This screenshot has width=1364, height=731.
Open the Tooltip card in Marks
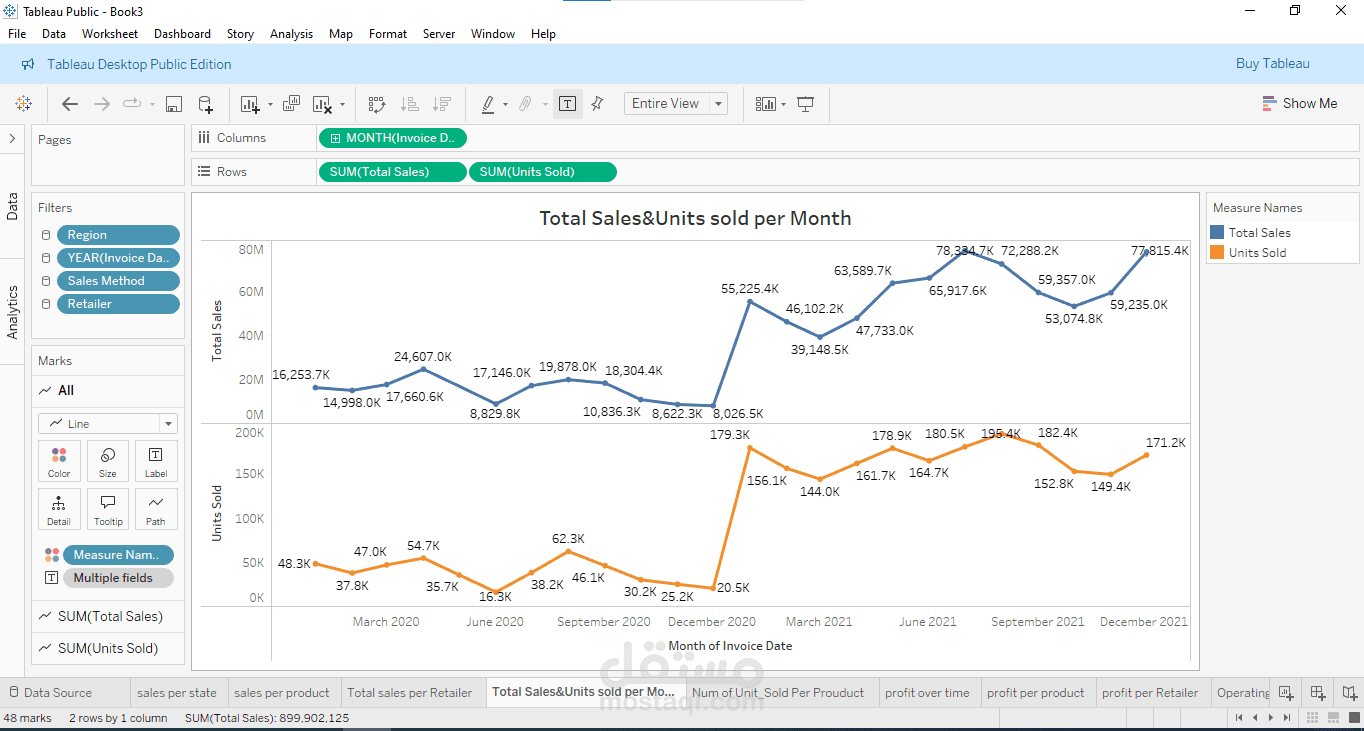tap(108, 509)
